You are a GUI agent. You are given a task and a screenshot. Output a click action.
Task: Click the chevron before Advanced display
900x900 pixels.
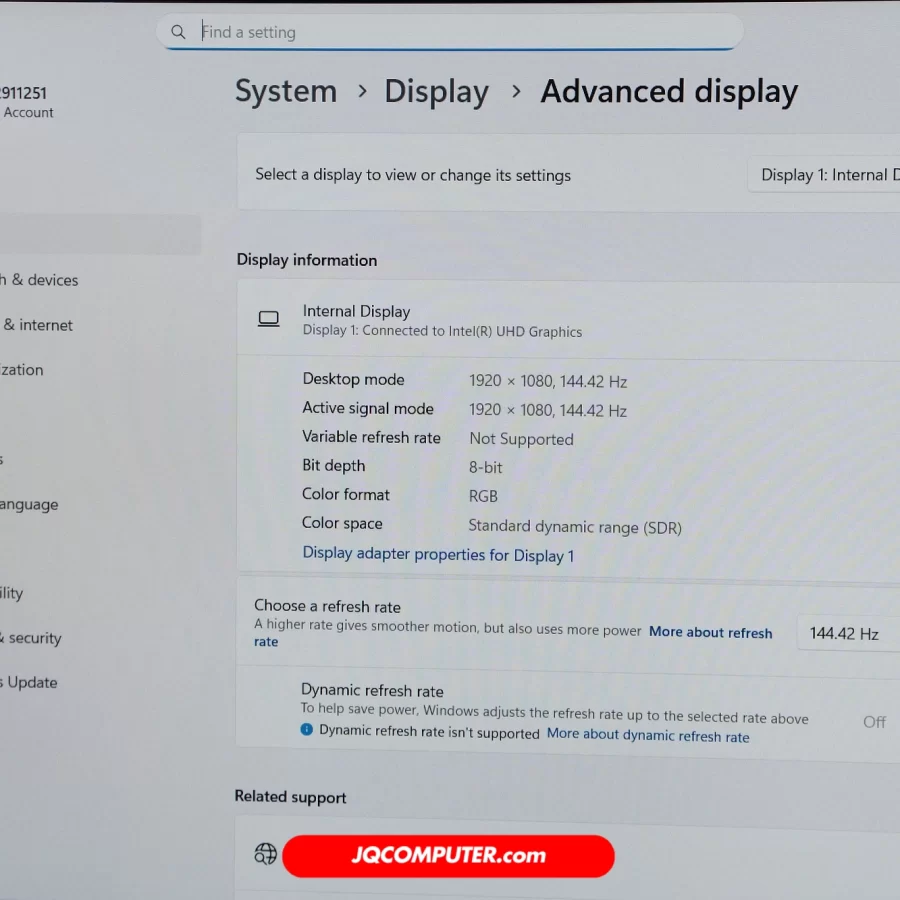coord(516,91)
